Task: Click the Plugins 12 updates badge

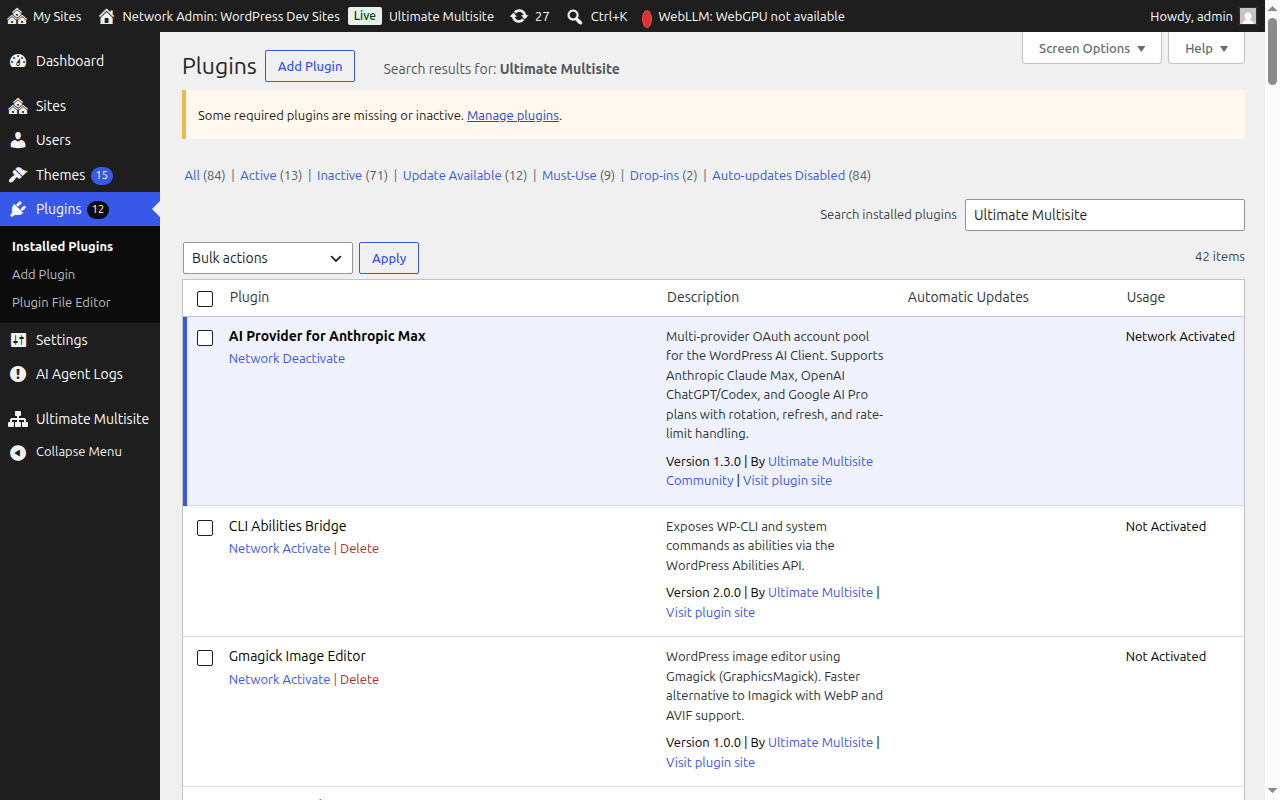Action: pos(98,210)
